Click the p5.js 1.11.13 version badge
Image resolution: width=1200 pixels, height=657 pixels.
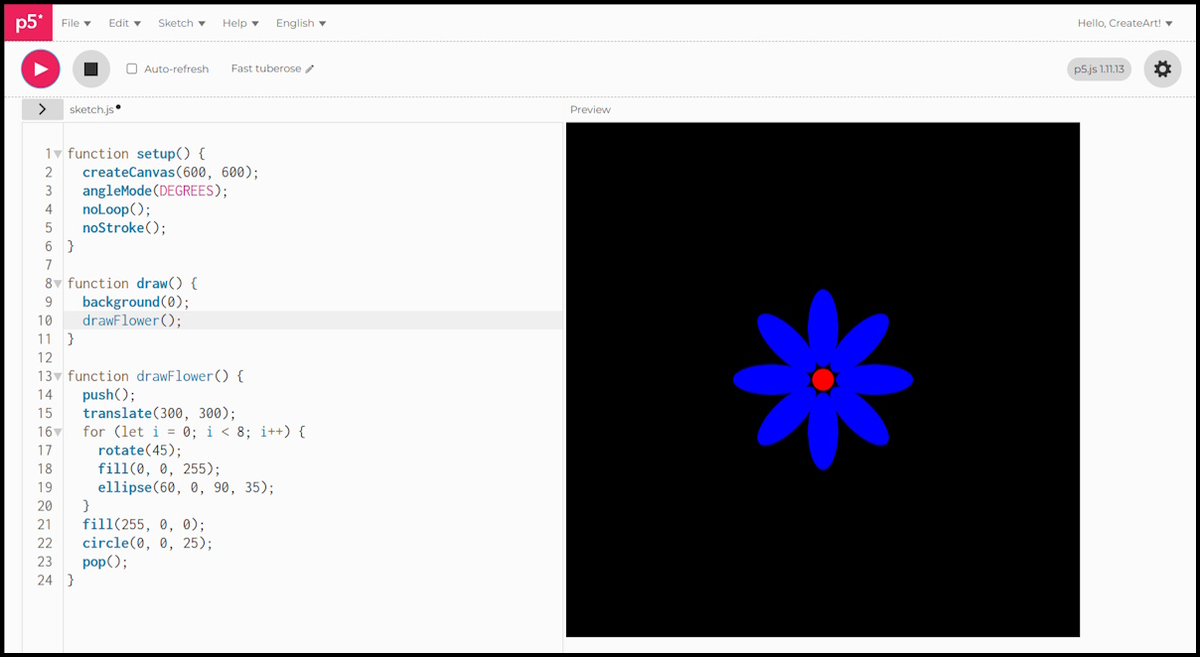1099,69
